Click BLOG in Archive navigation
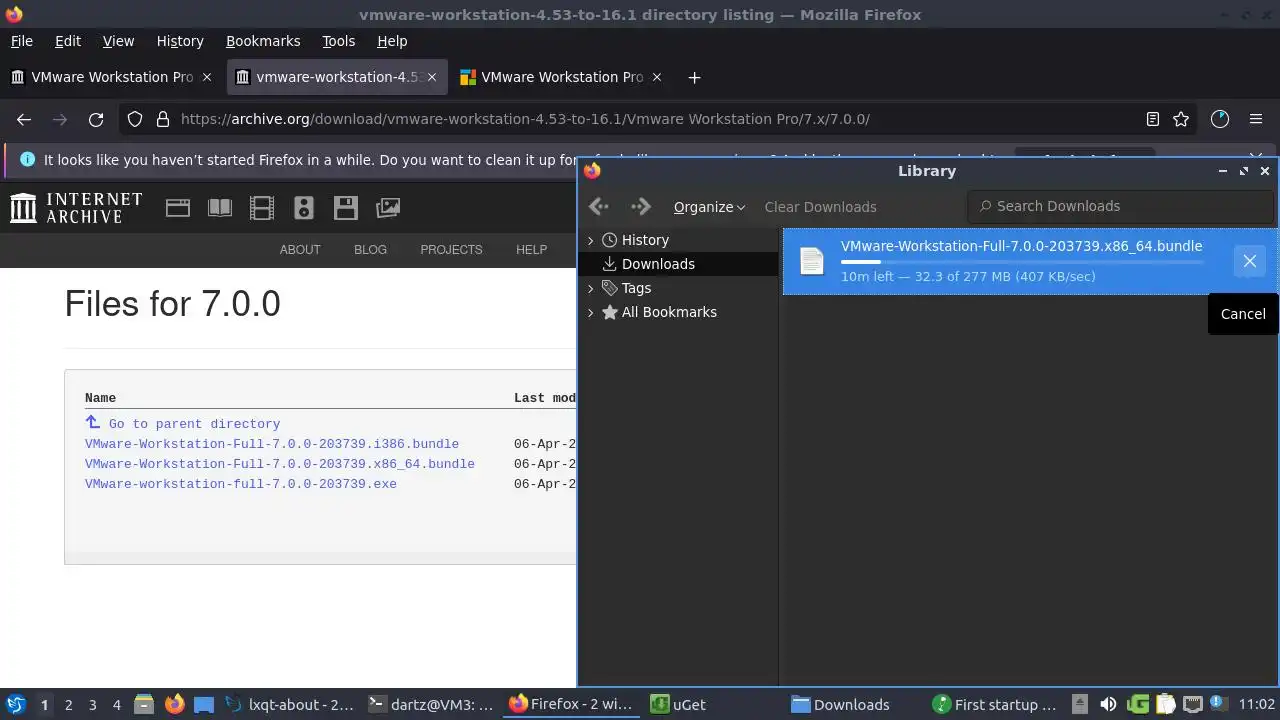 [x=370, y=250]
